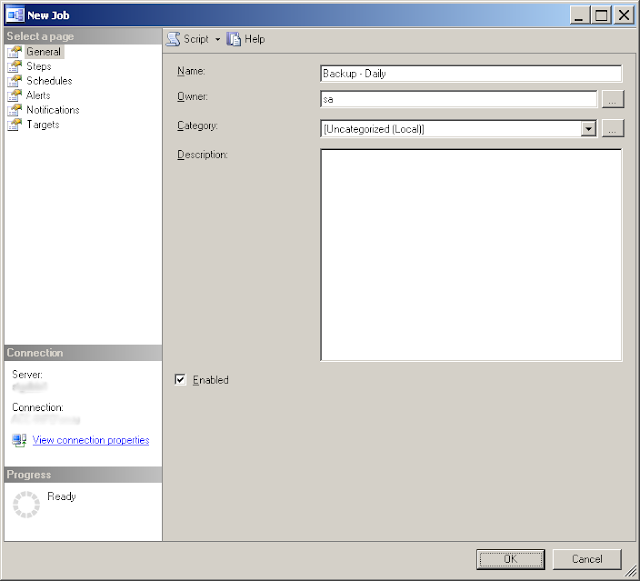640x581 pixels.
Task: Click into the Name text field
Action: (x=471, y=73)
